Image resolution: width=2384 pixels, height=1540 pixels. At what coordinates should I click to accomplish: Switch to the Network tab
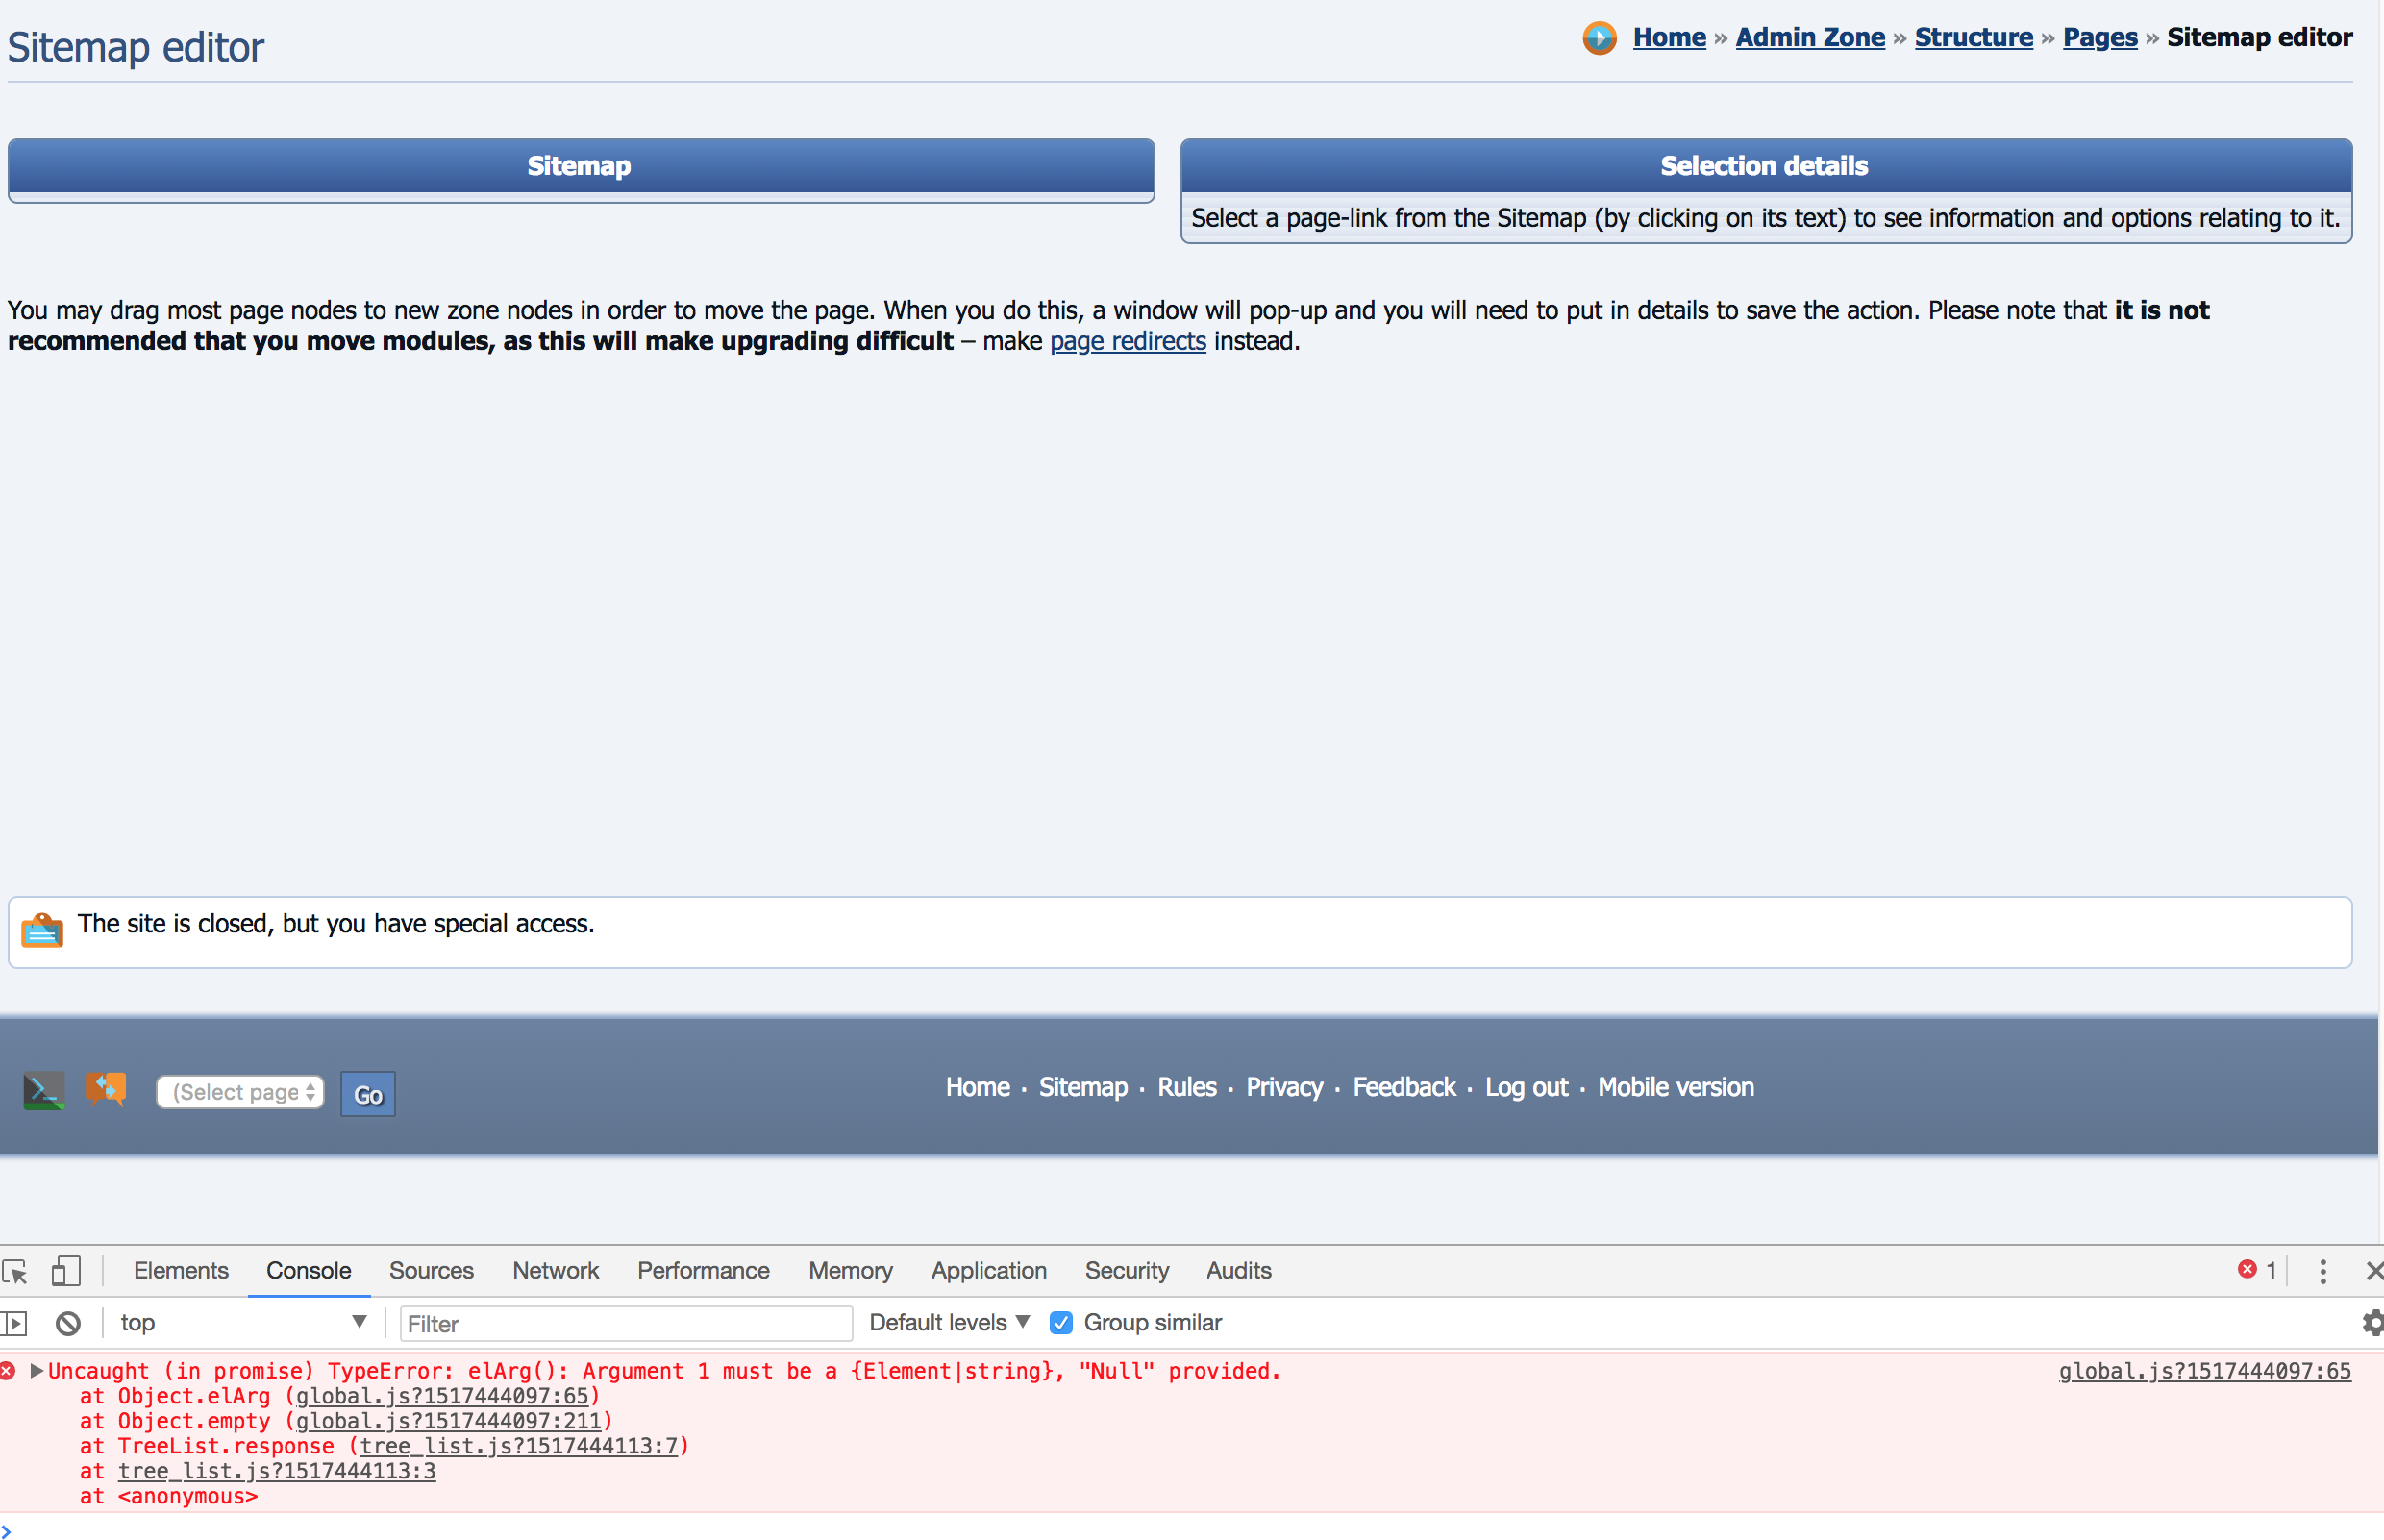pyautogui.click(x=555, y=1271)
